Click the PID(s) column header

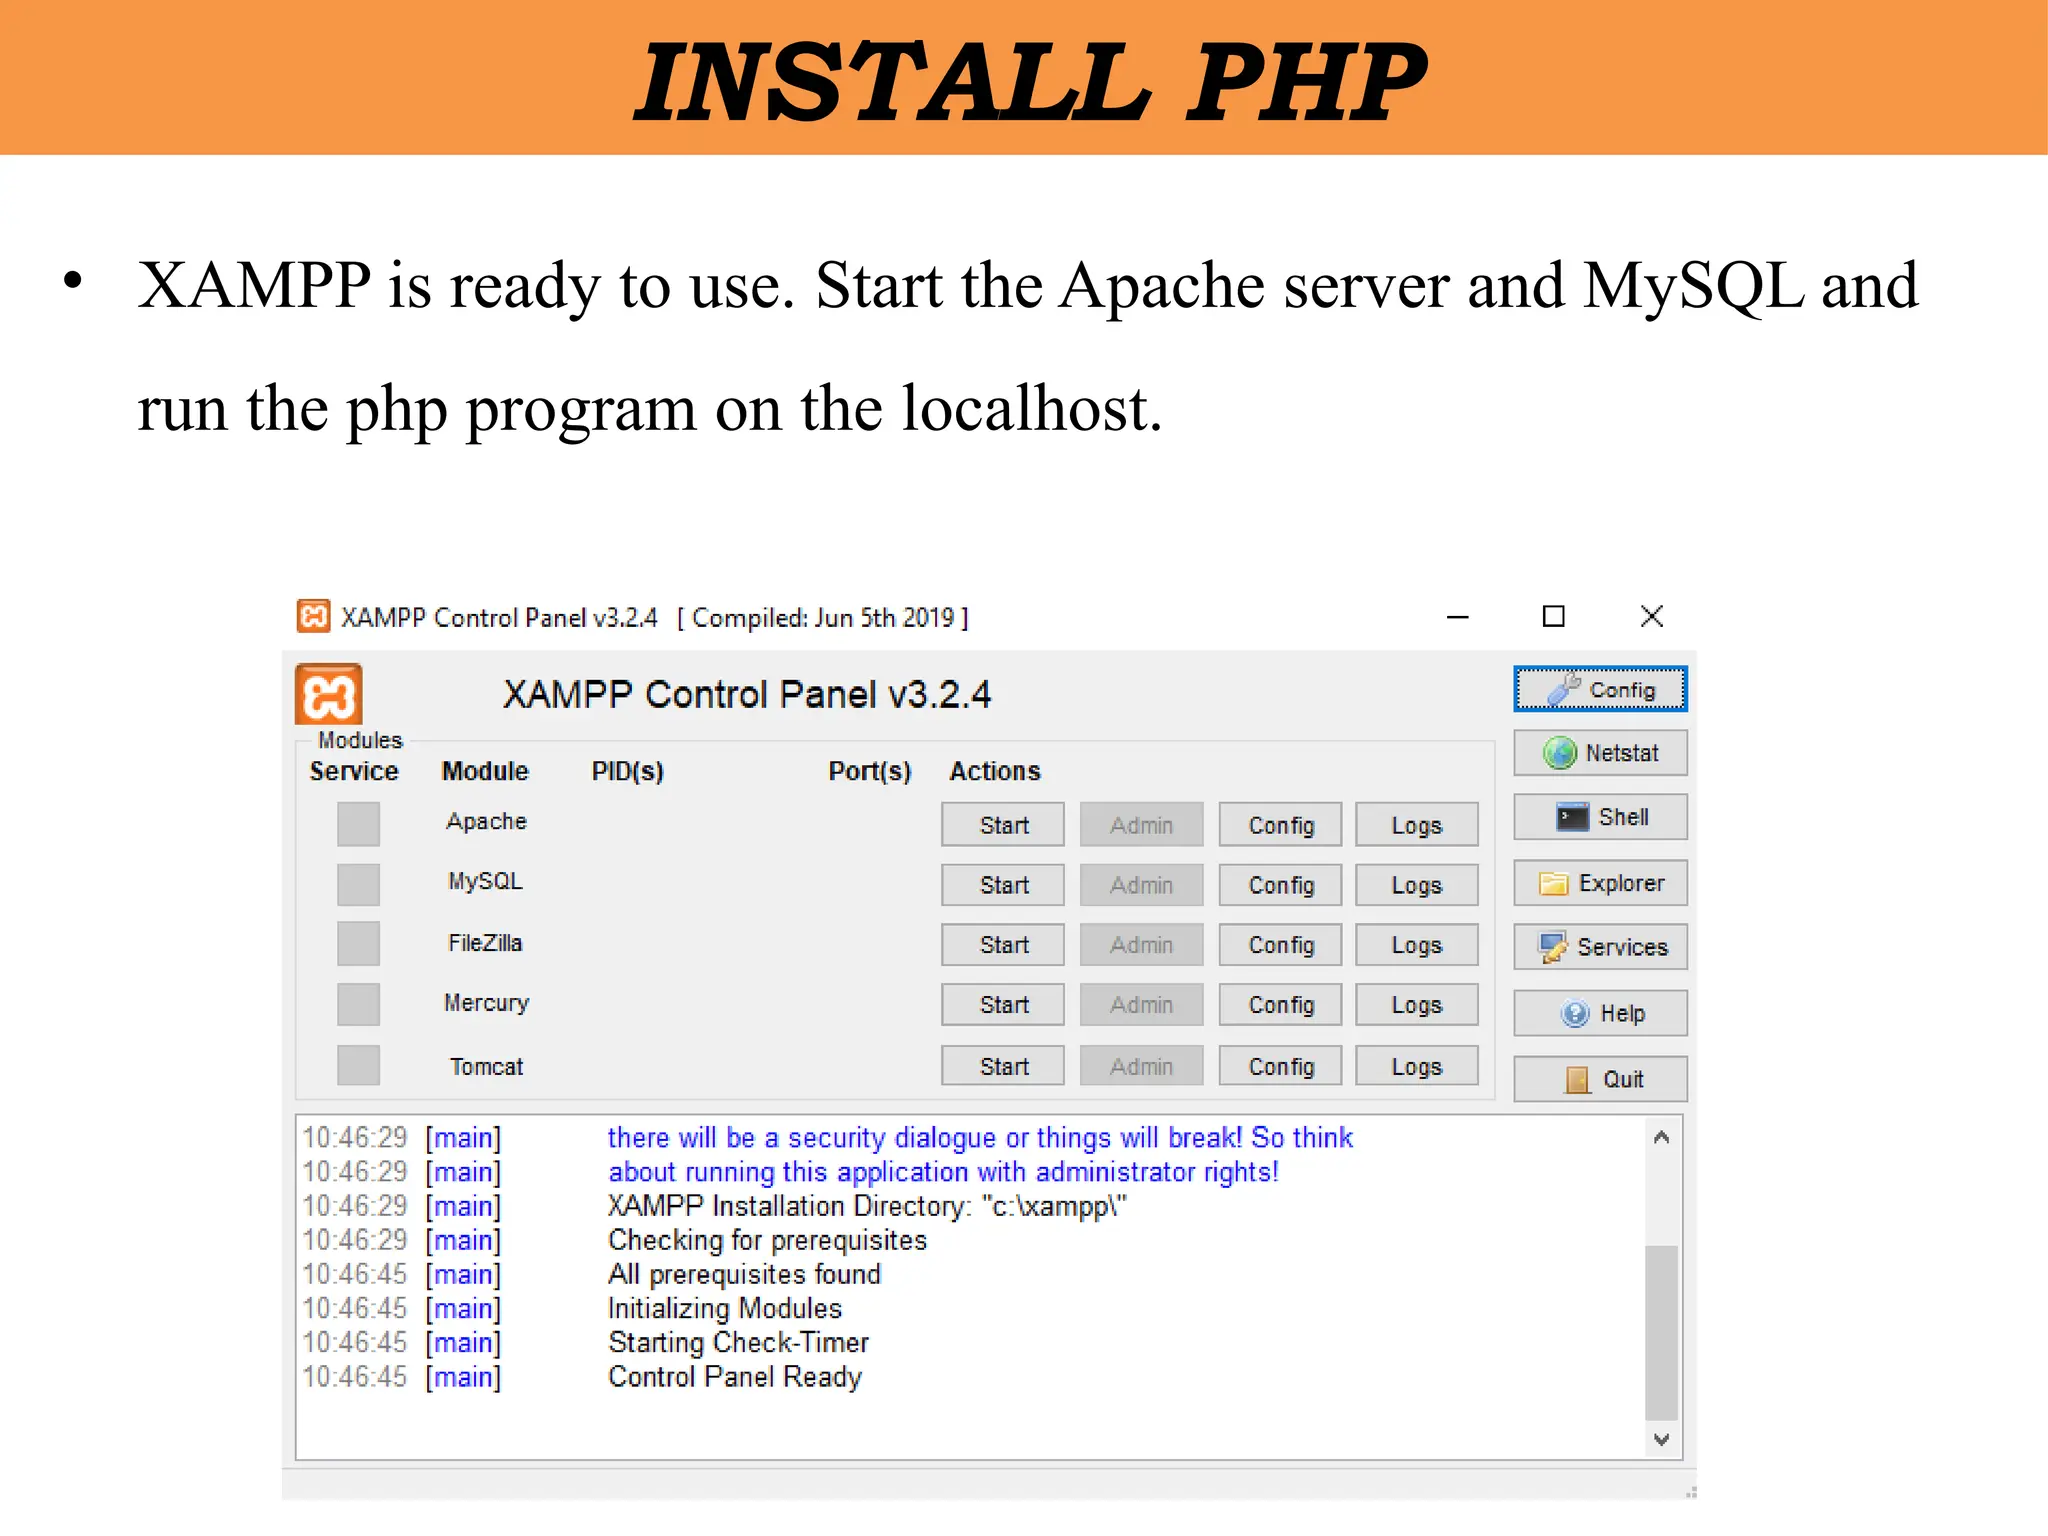click(627, 771)
